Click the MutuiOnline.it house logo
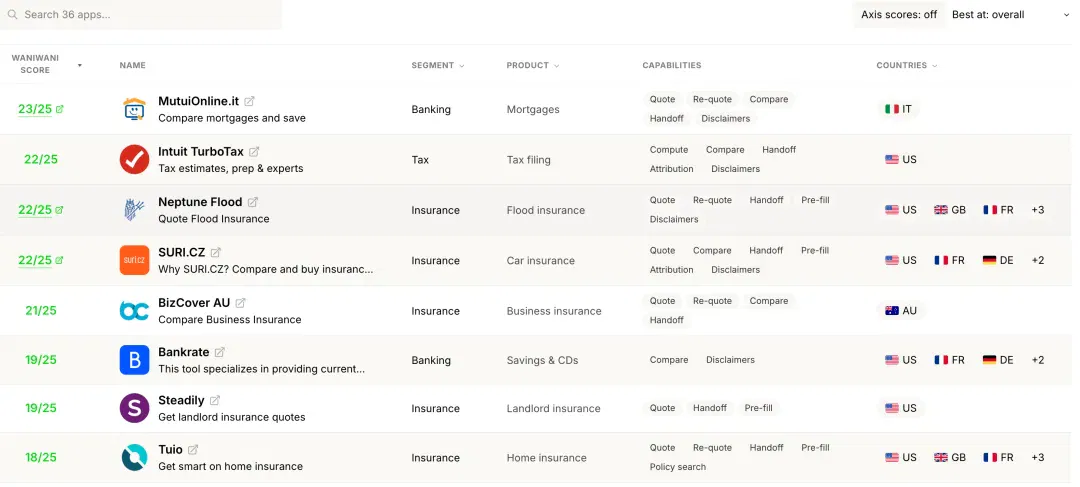 [134, 110]
